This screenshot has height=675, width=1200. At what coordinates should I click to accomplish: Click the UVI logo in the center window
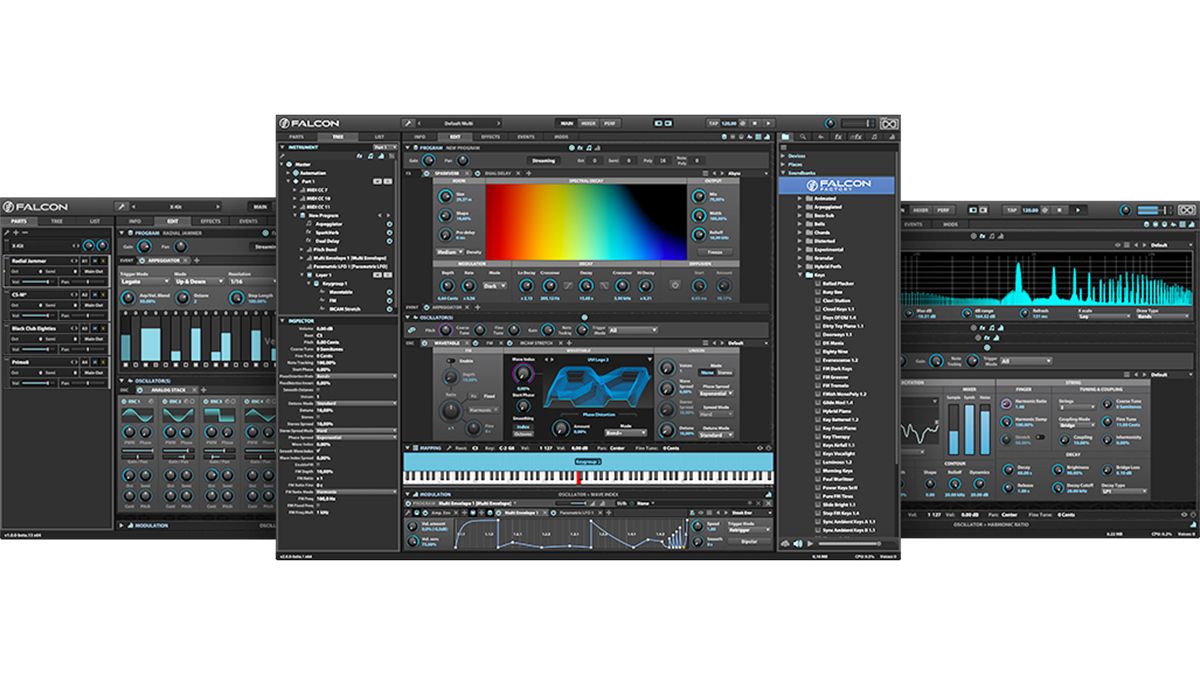click(x=888, y=123)
